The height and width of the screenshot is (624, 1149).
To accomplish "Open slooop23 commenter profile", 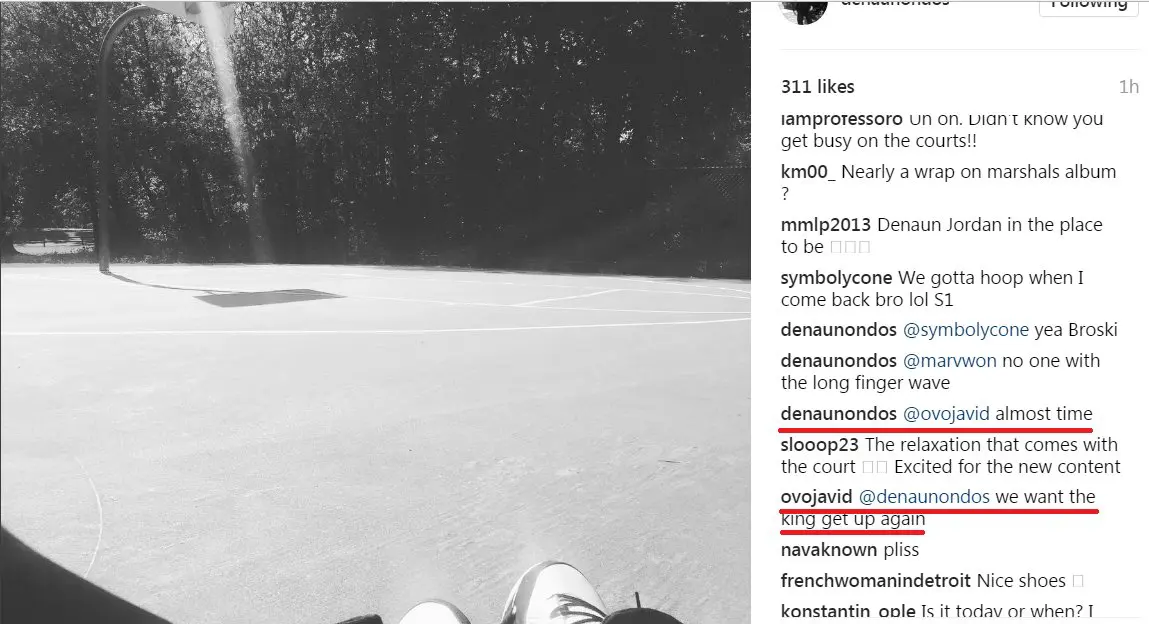I will [x=819, y=445].
